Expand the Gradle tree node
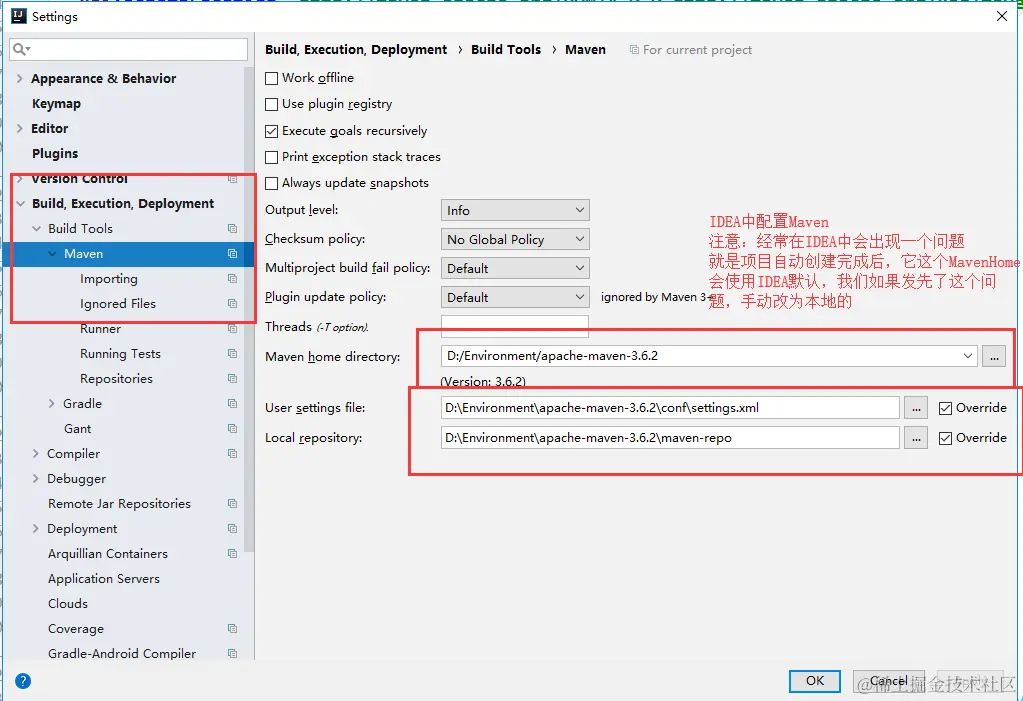This screenshot has width=1023, height=701. (52, 403)
